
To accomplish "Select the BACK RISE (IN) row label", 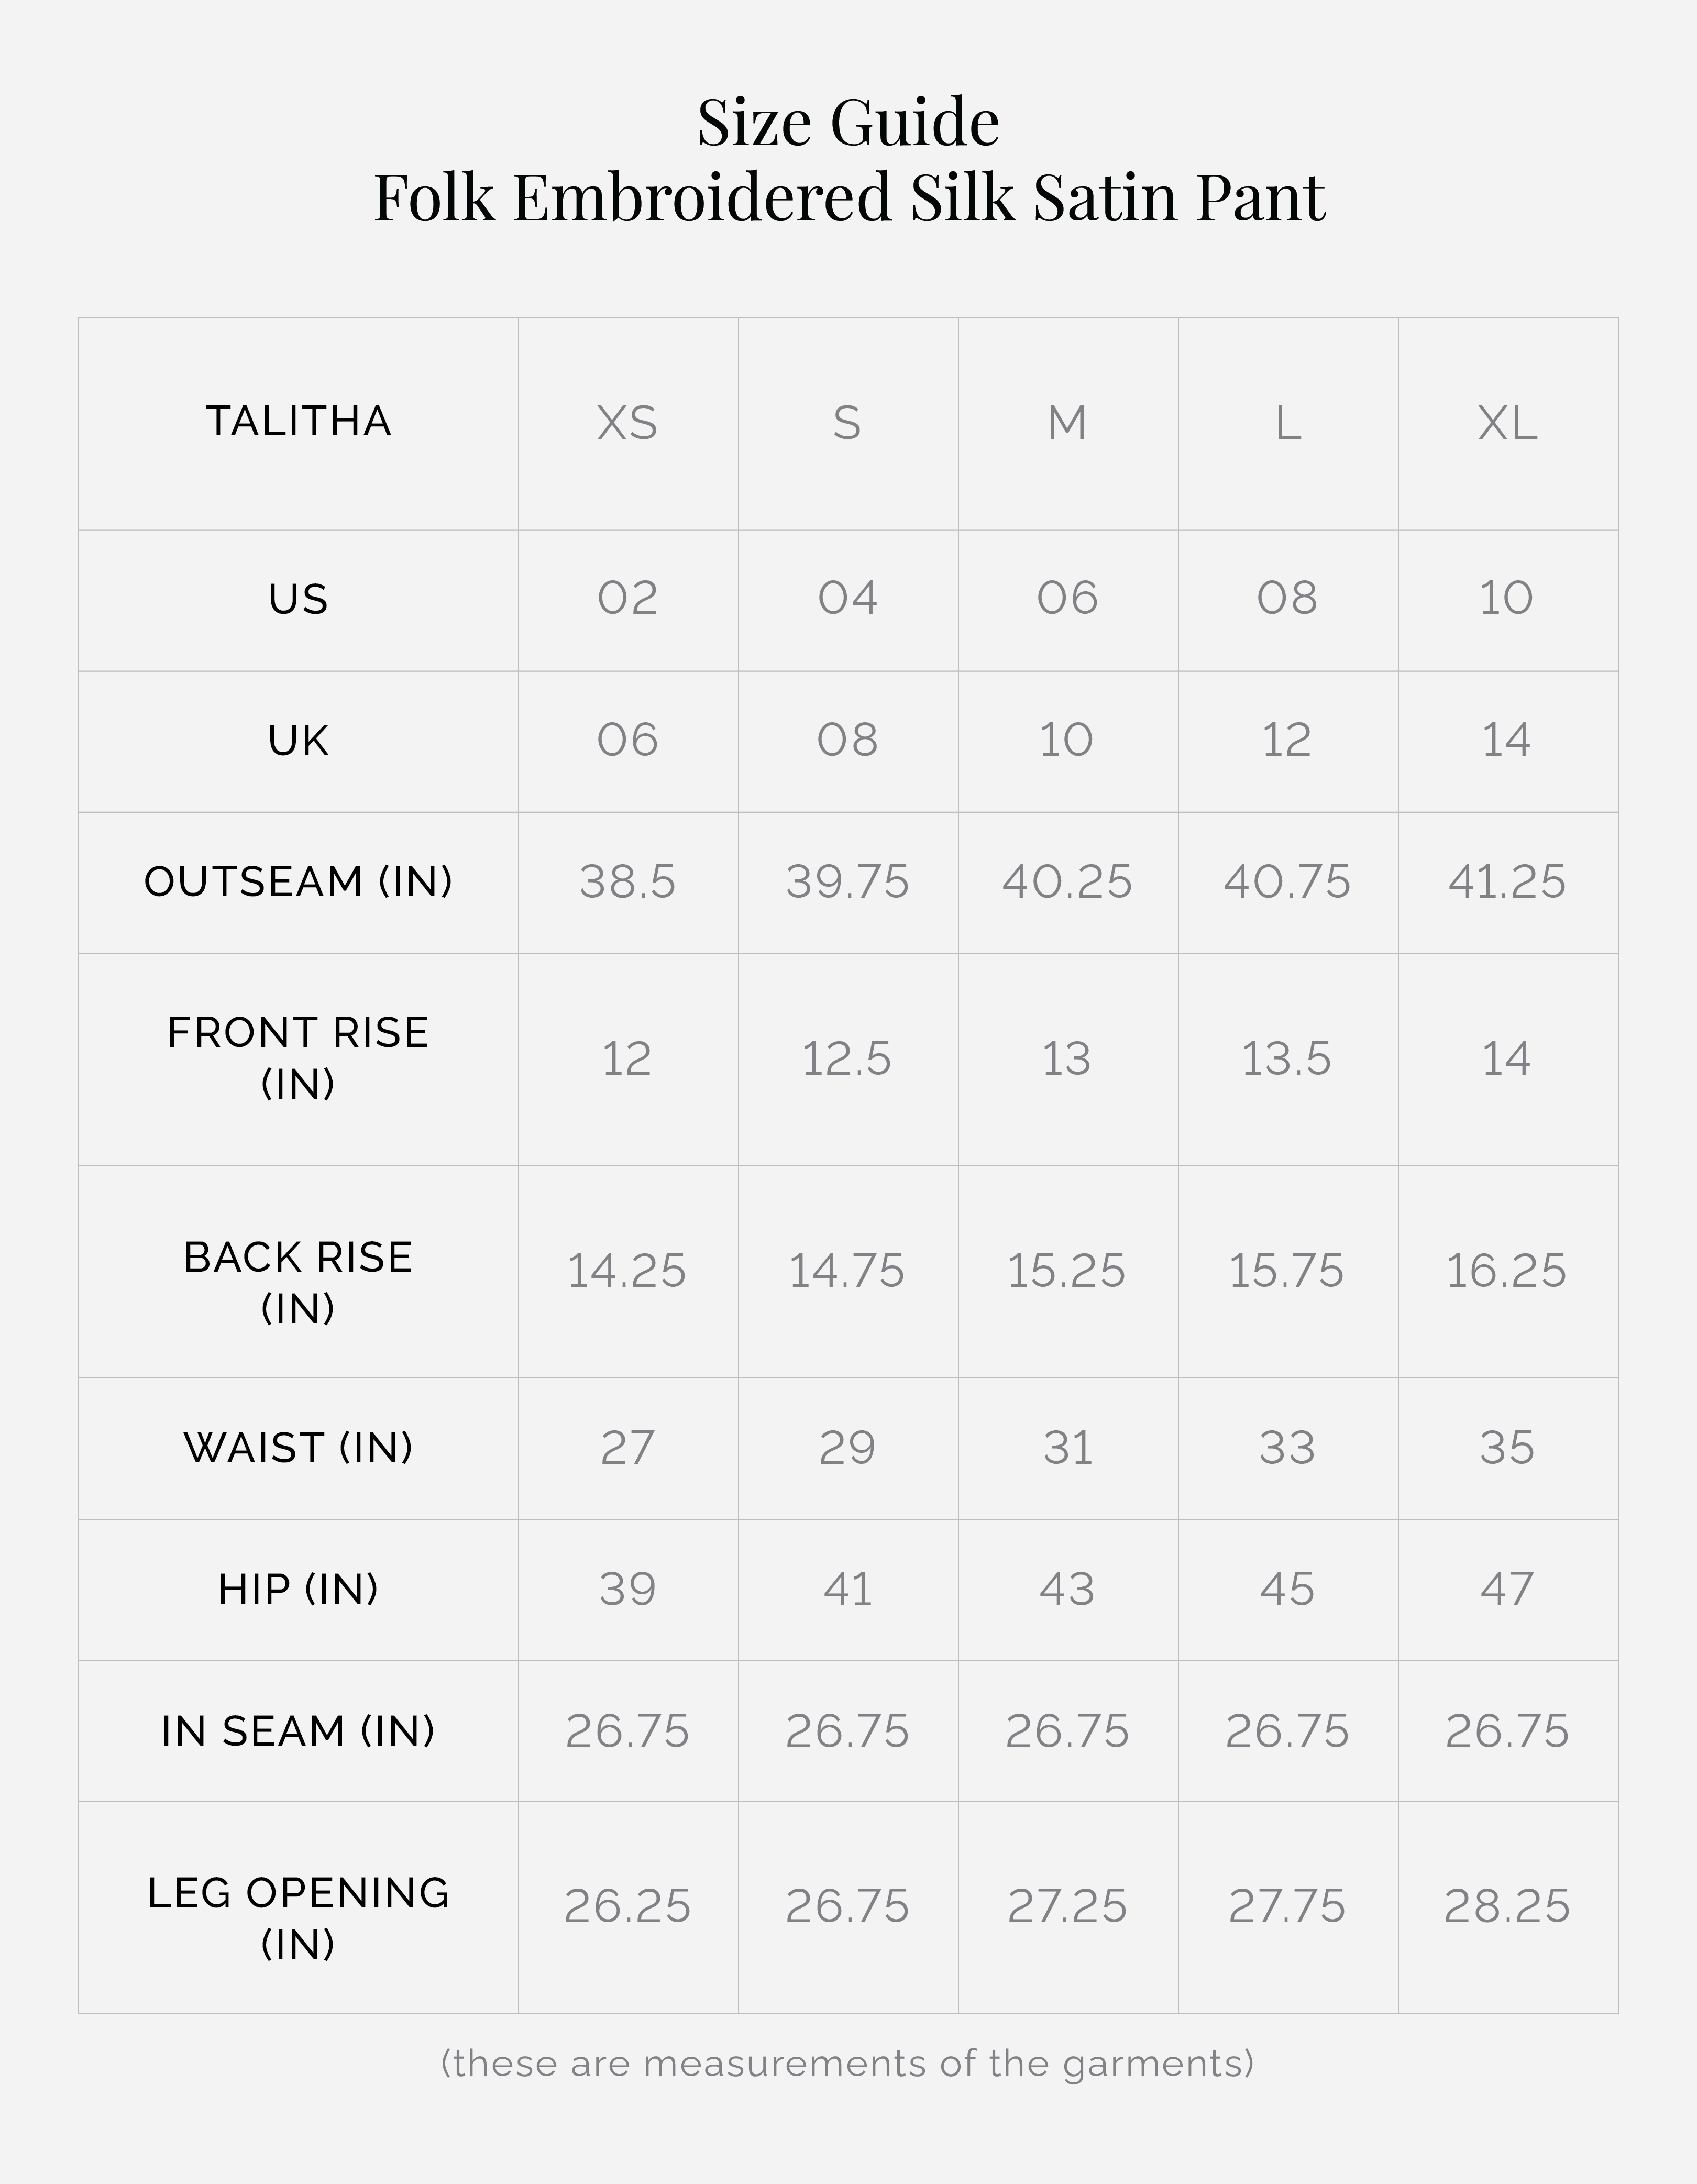I will tap(298, 1282).
